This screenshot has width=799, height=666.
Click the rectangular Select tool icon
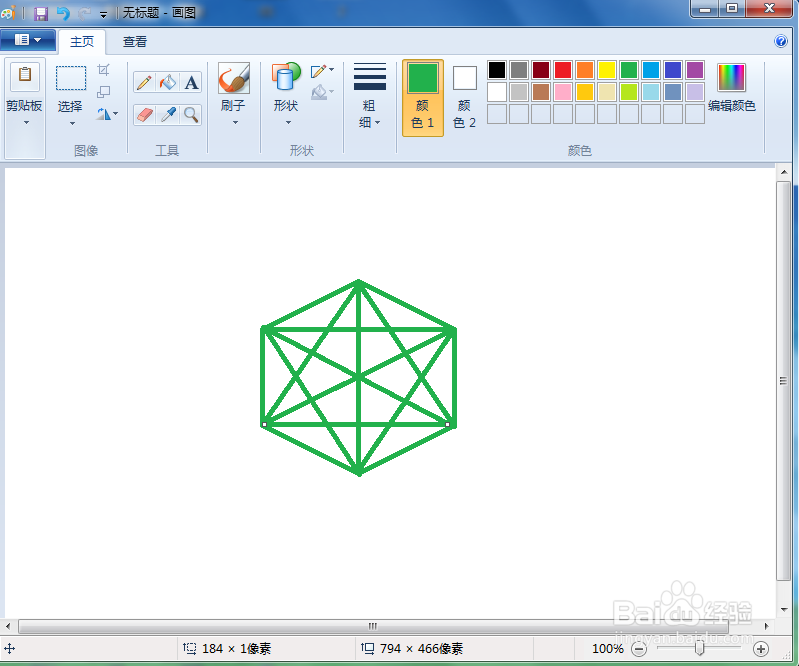[x=71, y=78]
